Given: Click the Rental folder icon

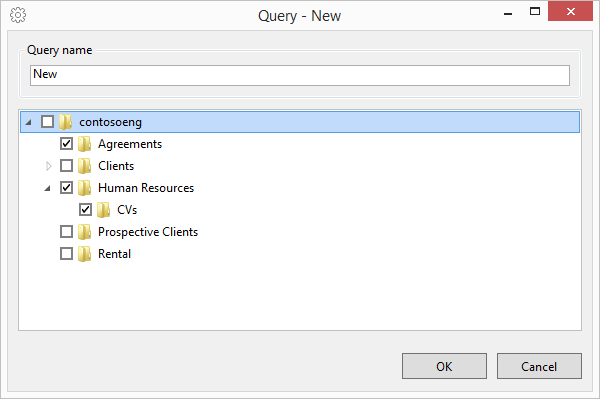Looking at the screenshot, I should point(85,254).
